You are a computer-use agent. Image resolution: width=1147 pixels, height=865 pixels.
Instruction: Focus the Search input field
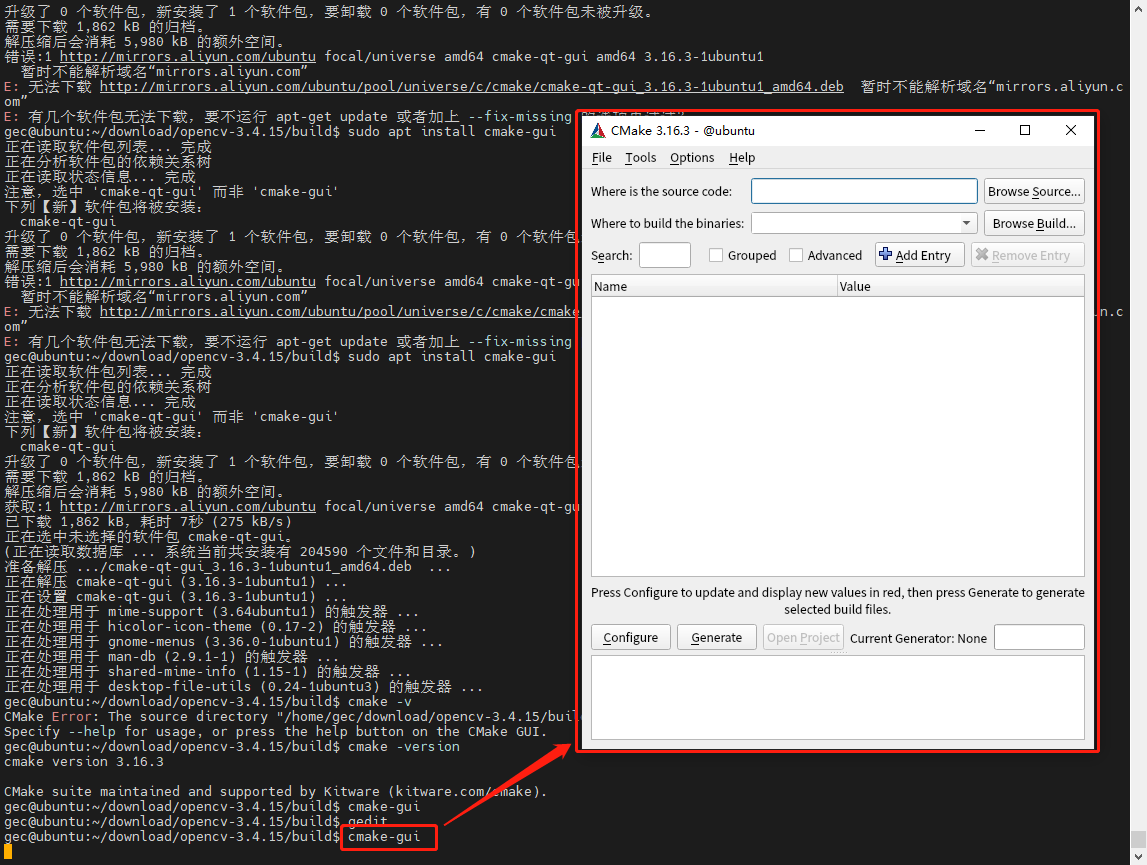click(x=664, y=255)
